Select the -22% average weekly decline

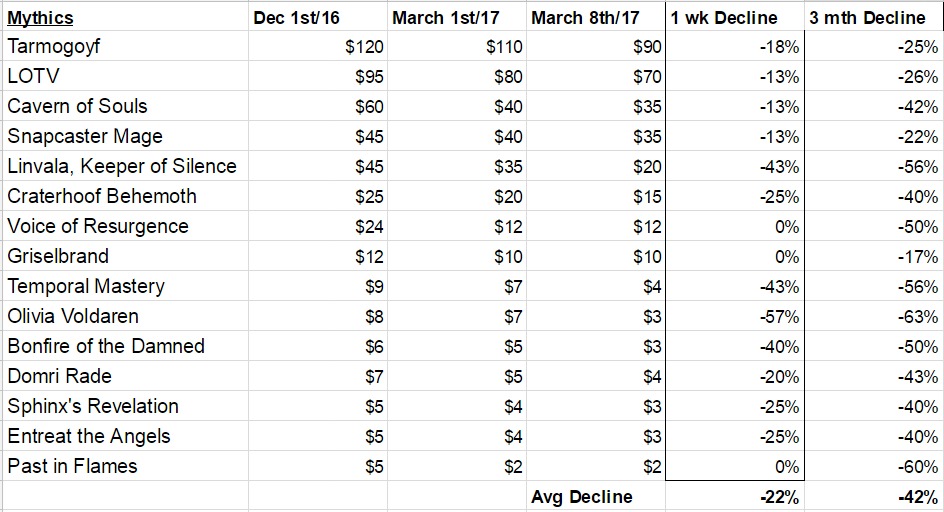coord(734,496)
